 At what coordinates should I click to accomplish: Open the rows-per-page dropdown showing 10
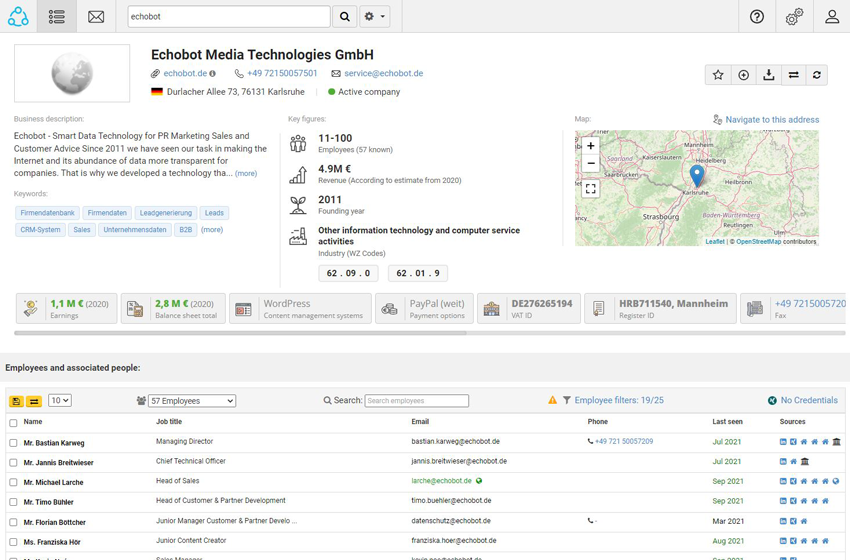tap(60, 401)
